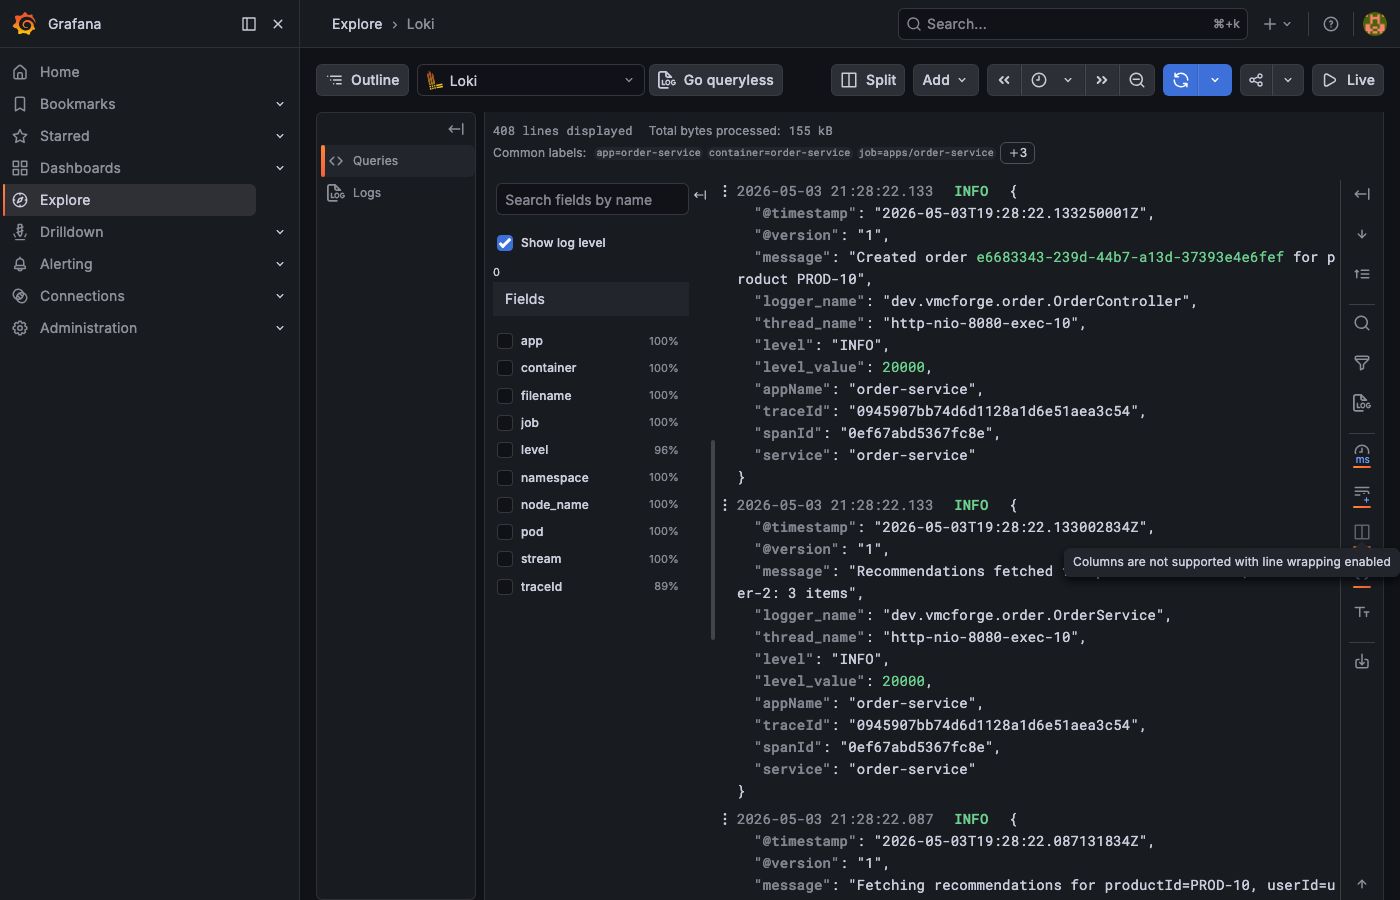Click the Split button

pos(868,80)
